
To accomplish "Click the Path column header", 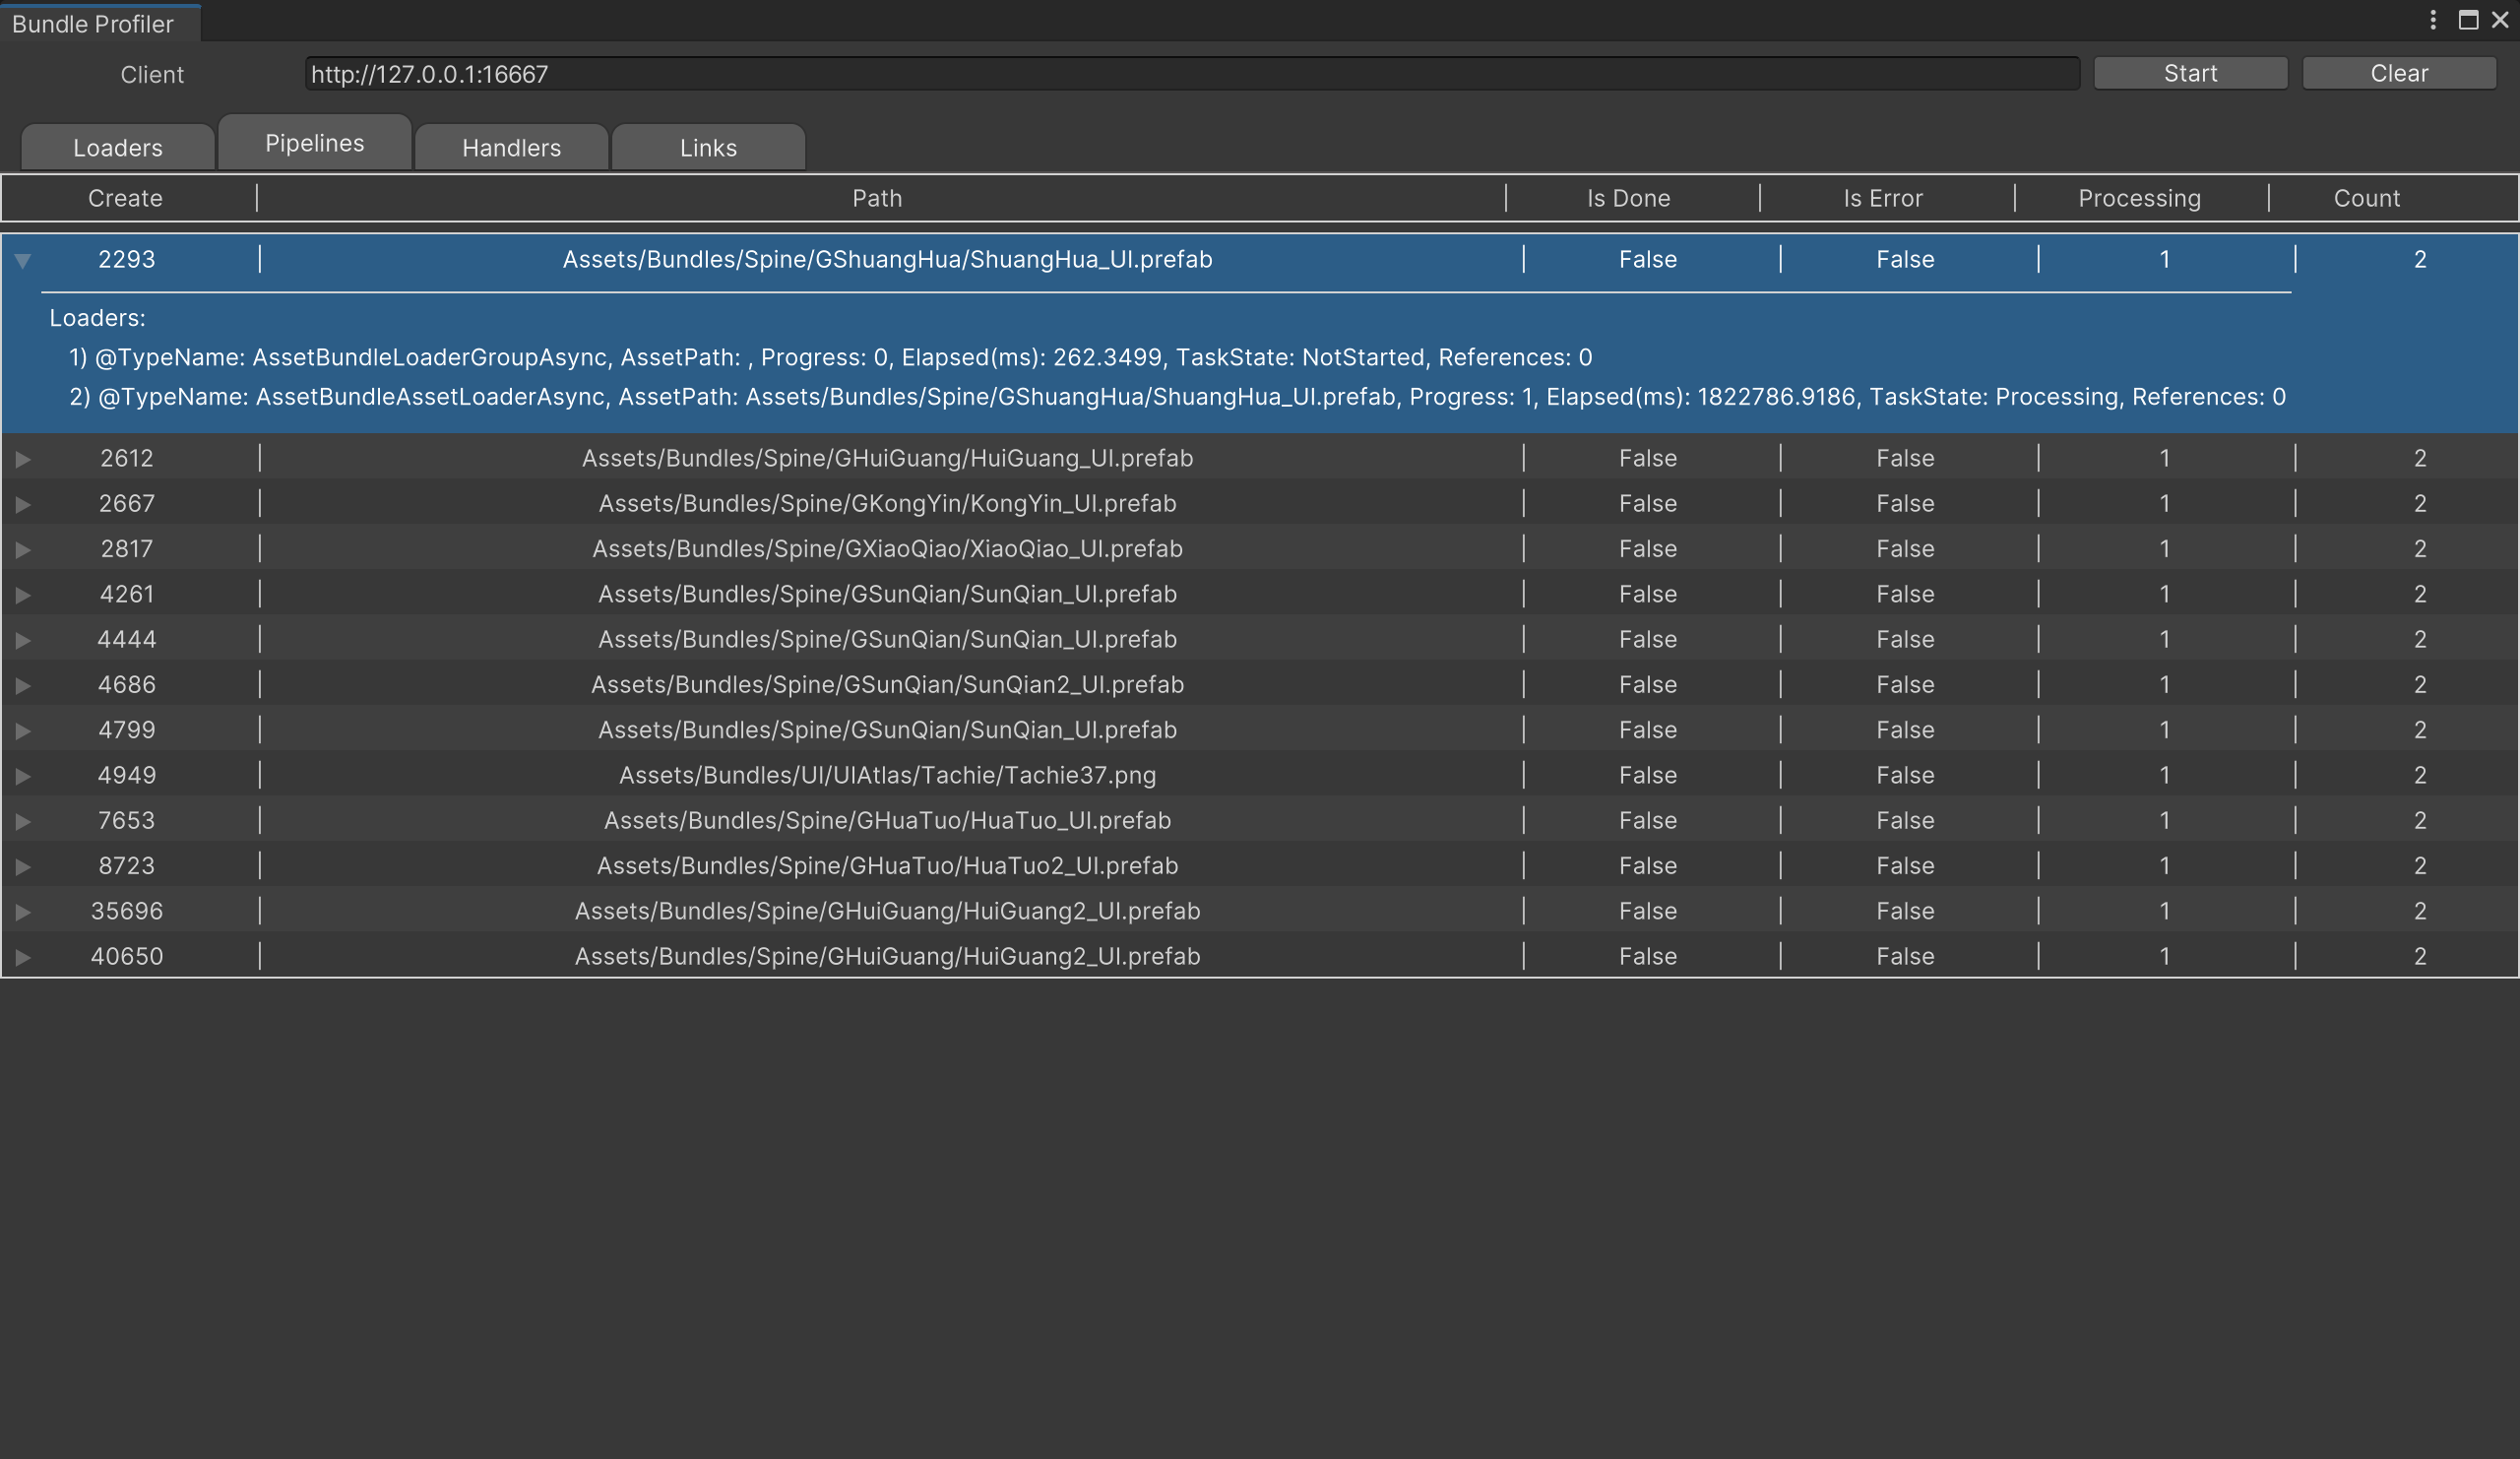I will tap(877, 198).
